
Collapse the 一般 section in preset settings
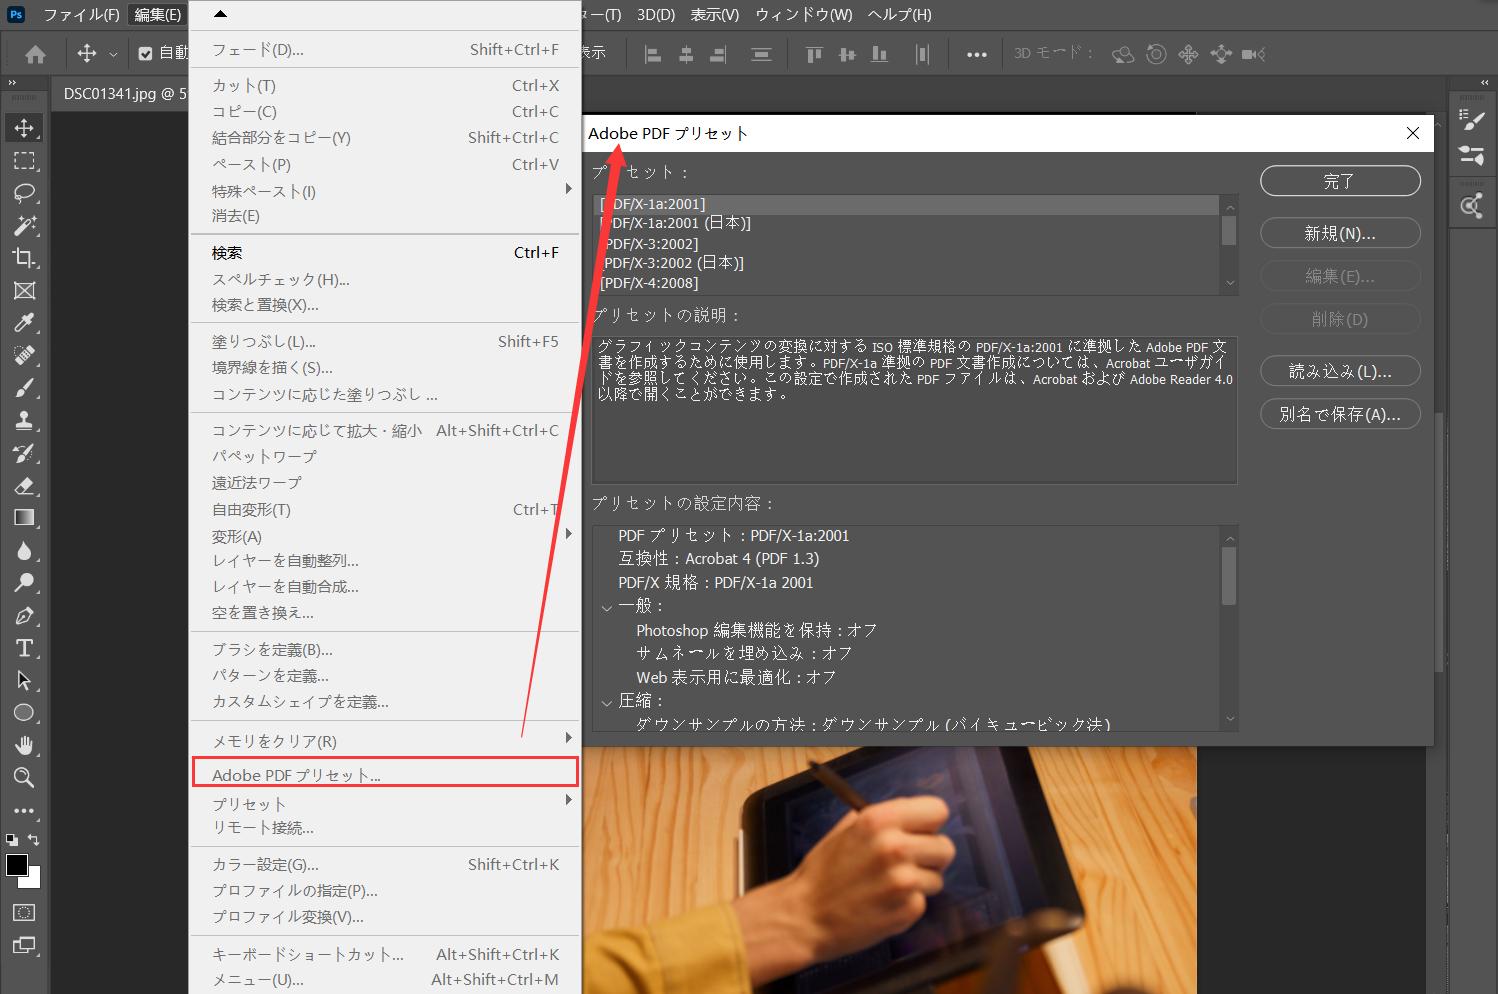[606, 607]
